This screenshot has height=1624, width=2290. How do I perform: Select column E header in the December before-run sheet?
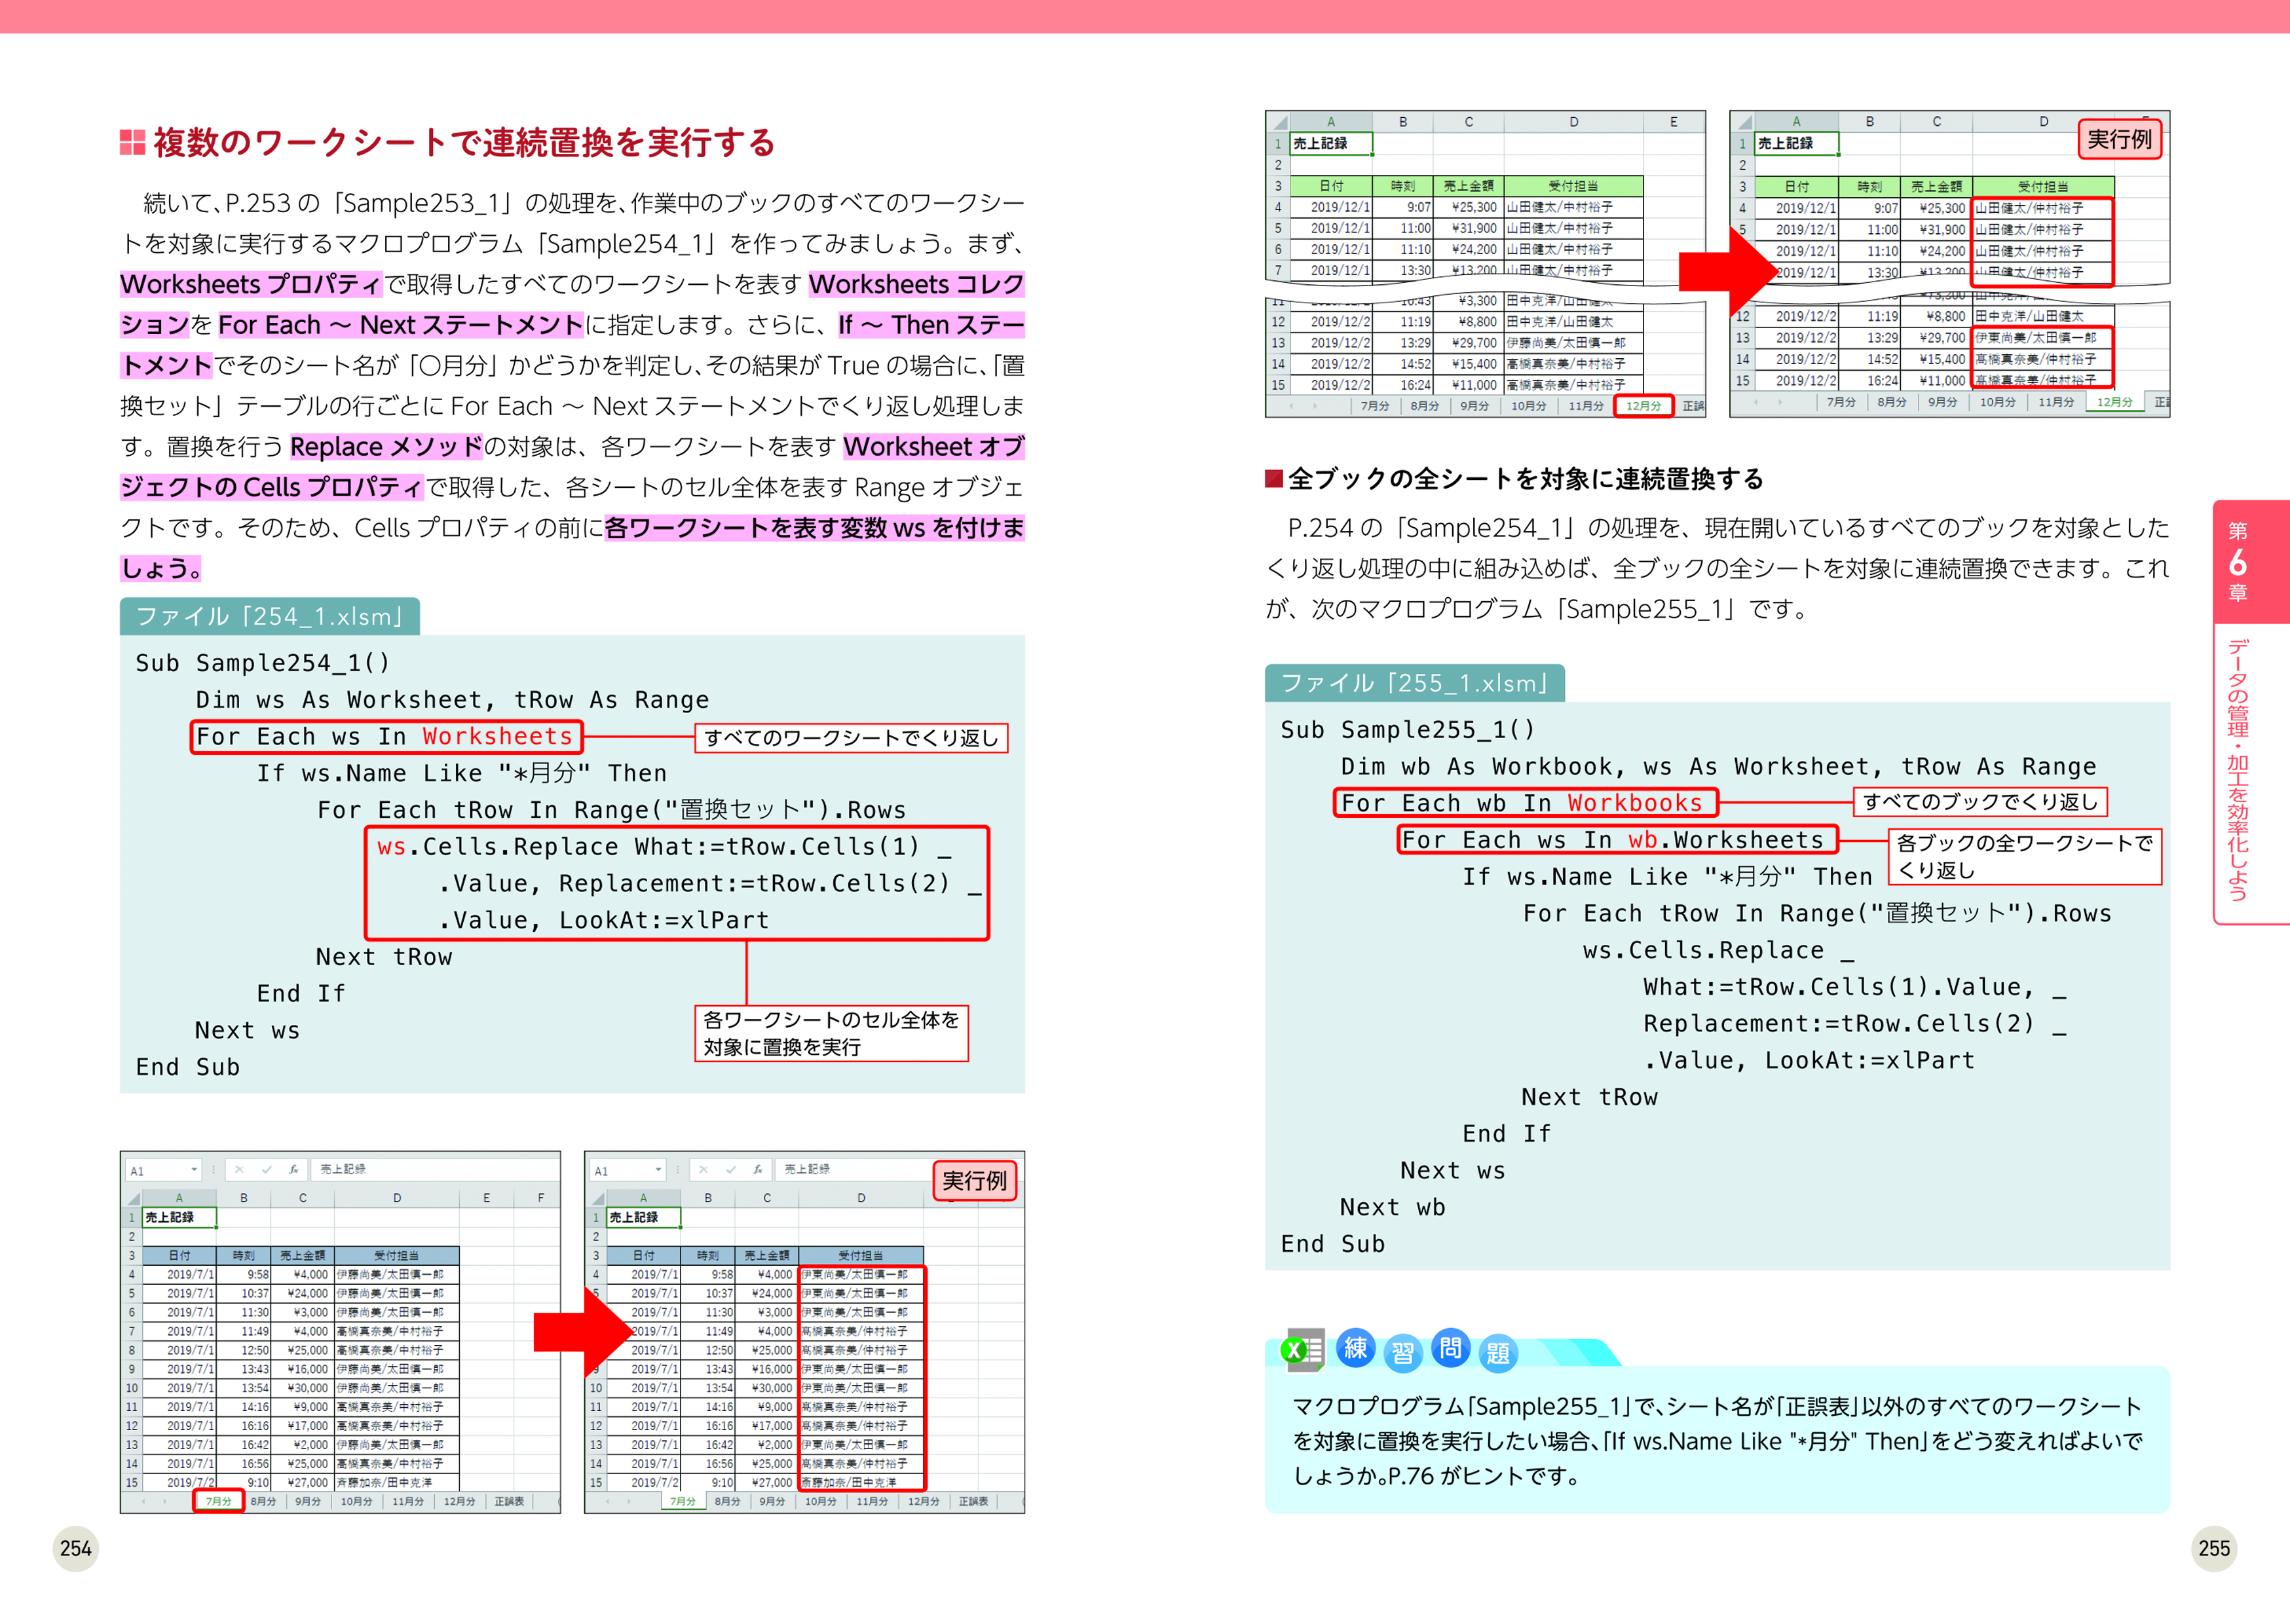[1674, 122]
